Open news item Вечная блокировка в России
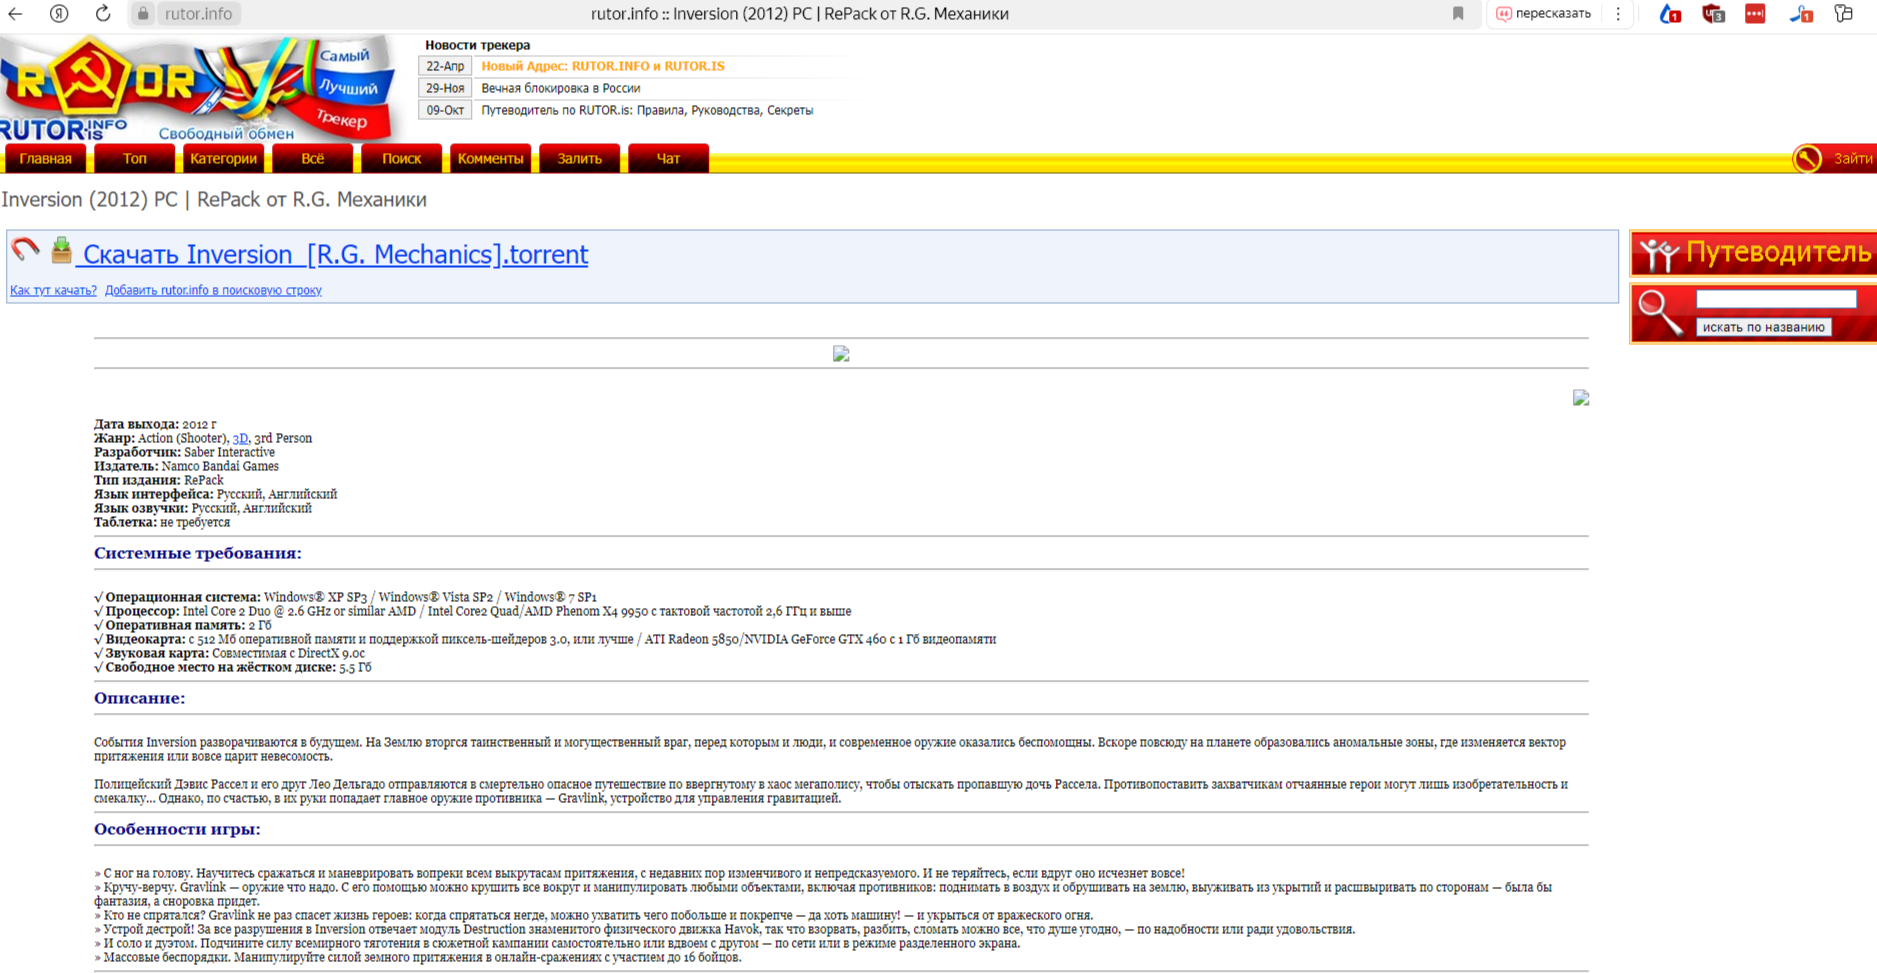Image resolution: width=1877 pixels, height=973 pixels. pyautogui.click(x=560, y=88)
